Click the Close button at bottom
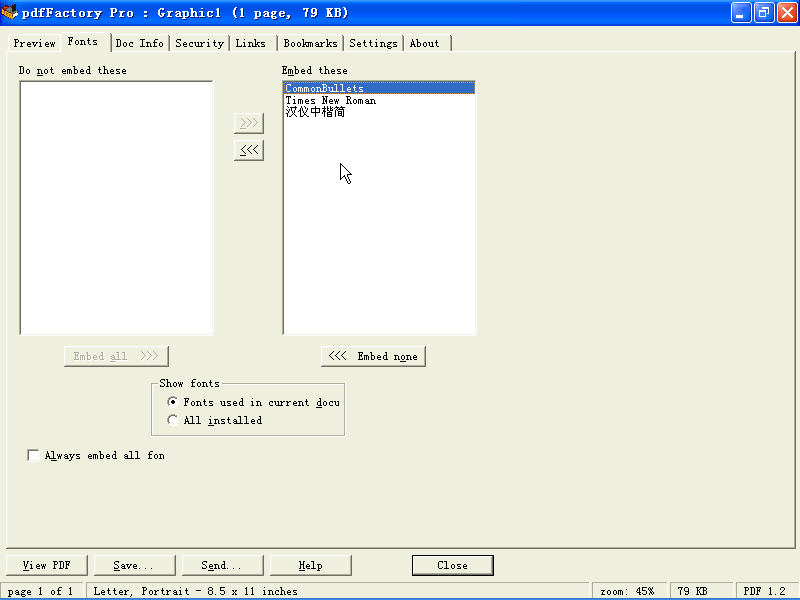 453,565
